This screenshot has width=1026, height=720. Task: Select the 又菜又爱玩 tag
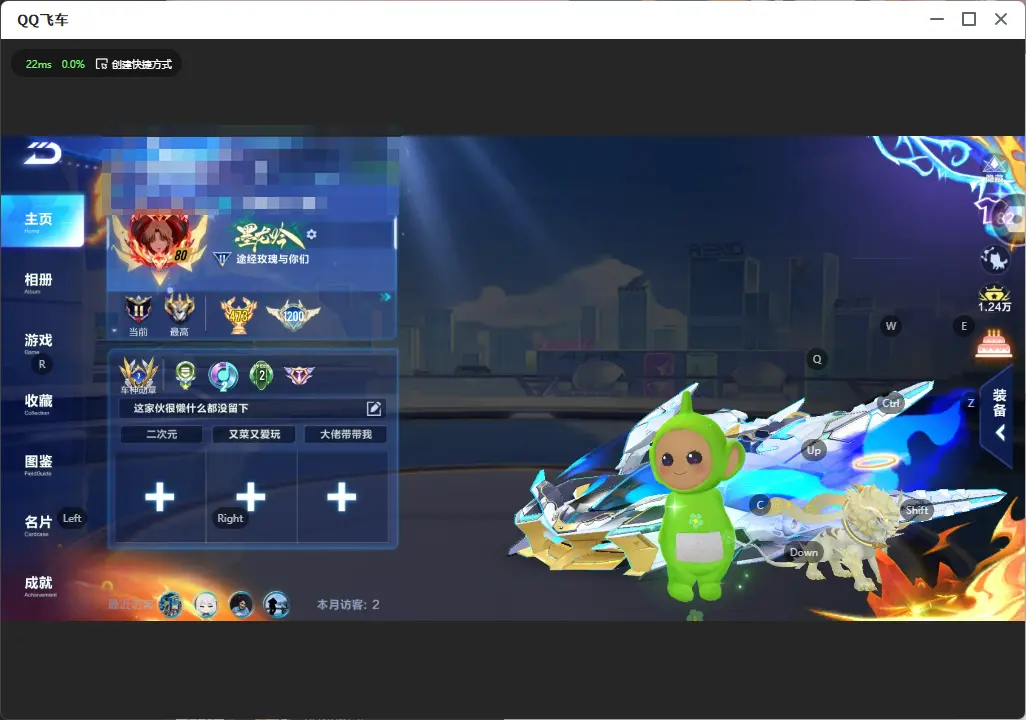click(x=254, y=434)
